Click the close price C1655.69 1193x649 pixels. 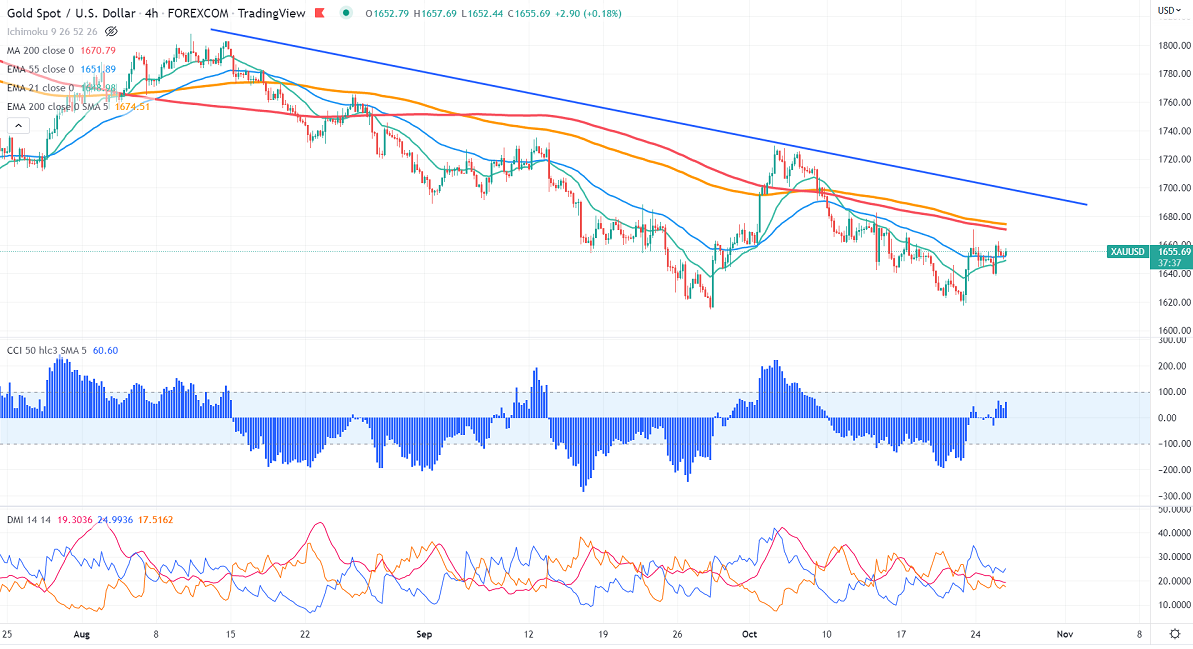[x=529, y=14]
